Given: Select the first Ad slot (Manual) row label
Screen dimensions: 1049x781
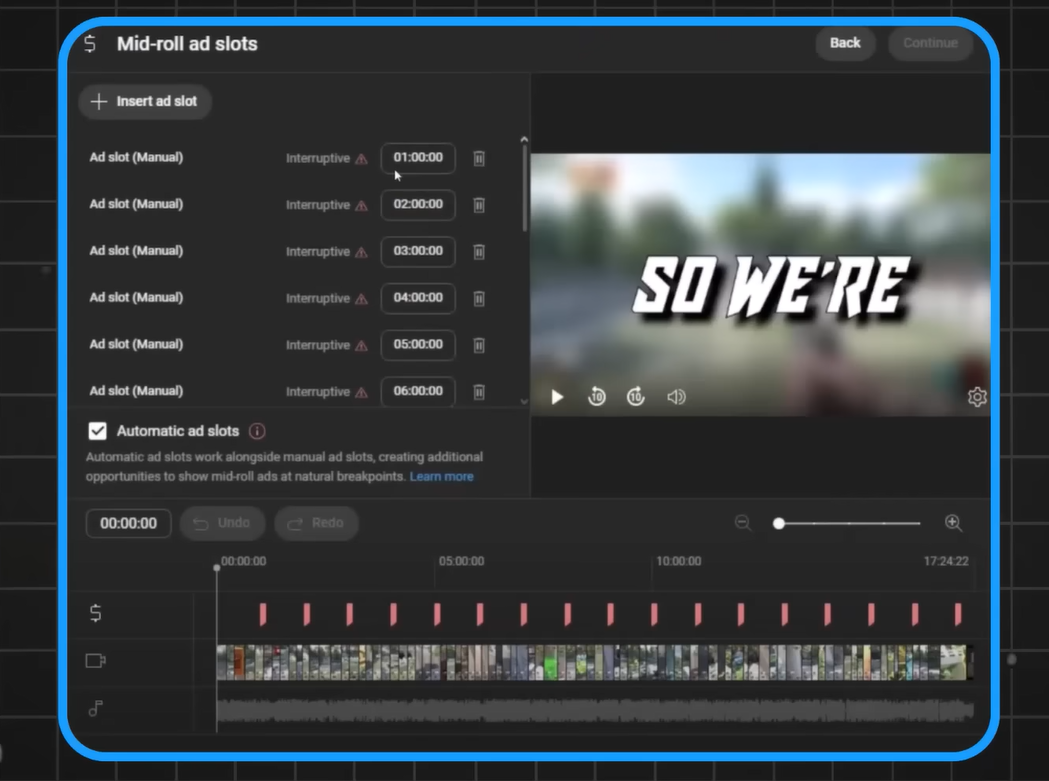Looking at the screenshot, I should click(136, 158).
